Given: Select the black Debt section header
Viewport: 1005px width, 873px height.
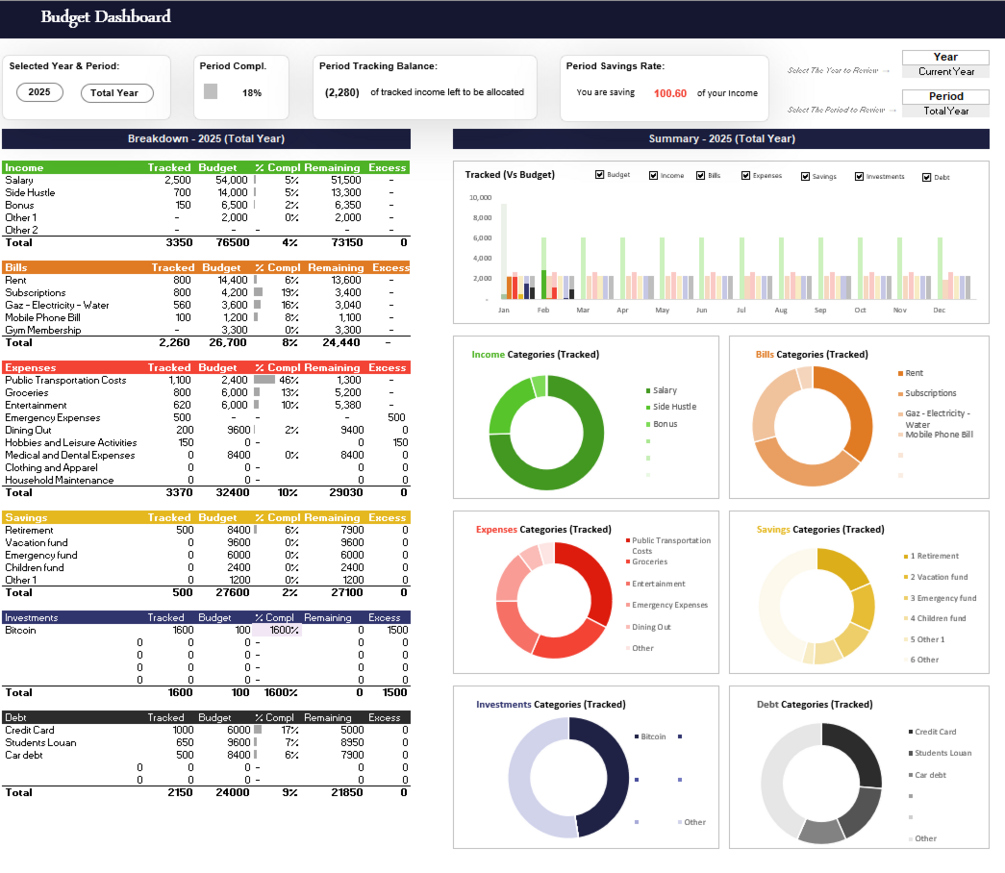Looking at the screenshot, I should [x=206, y=717].
